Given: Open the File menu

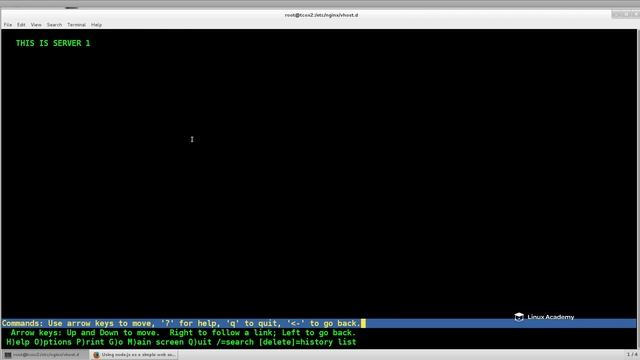Looking at the screenshot, I should click(8, 25).
